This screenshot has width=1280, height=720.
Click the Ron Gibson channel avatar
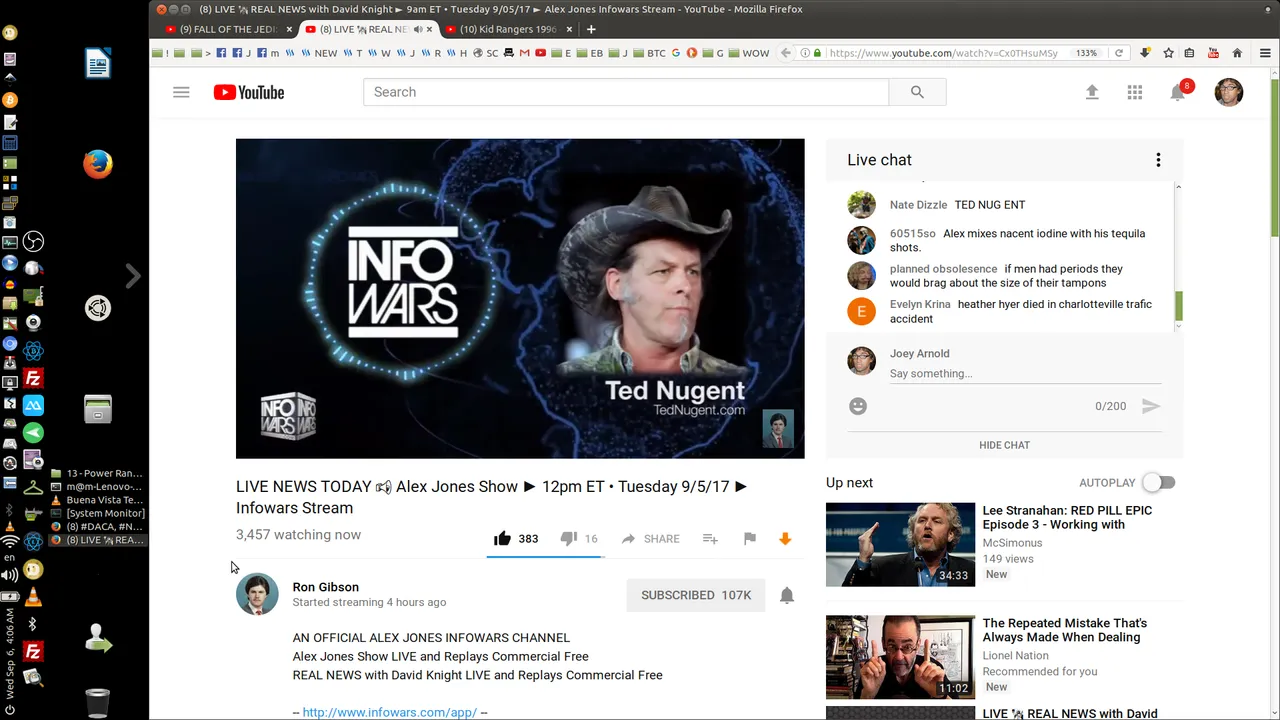pyautogui.click(x=257, y=594)
